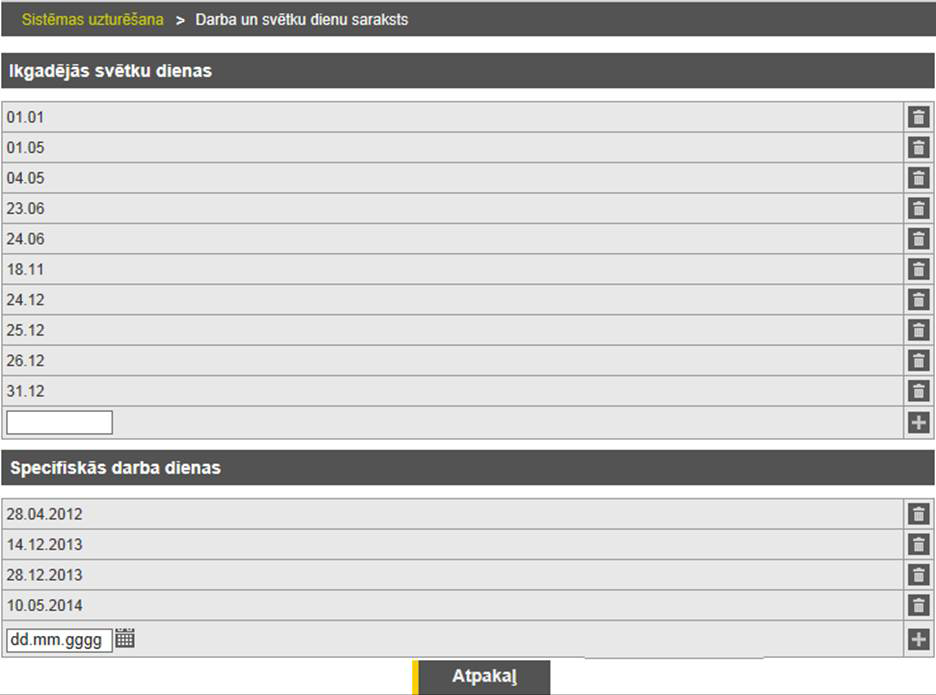
Task: Delete the 01.01 holiday entry
Action: click(918, 117)
